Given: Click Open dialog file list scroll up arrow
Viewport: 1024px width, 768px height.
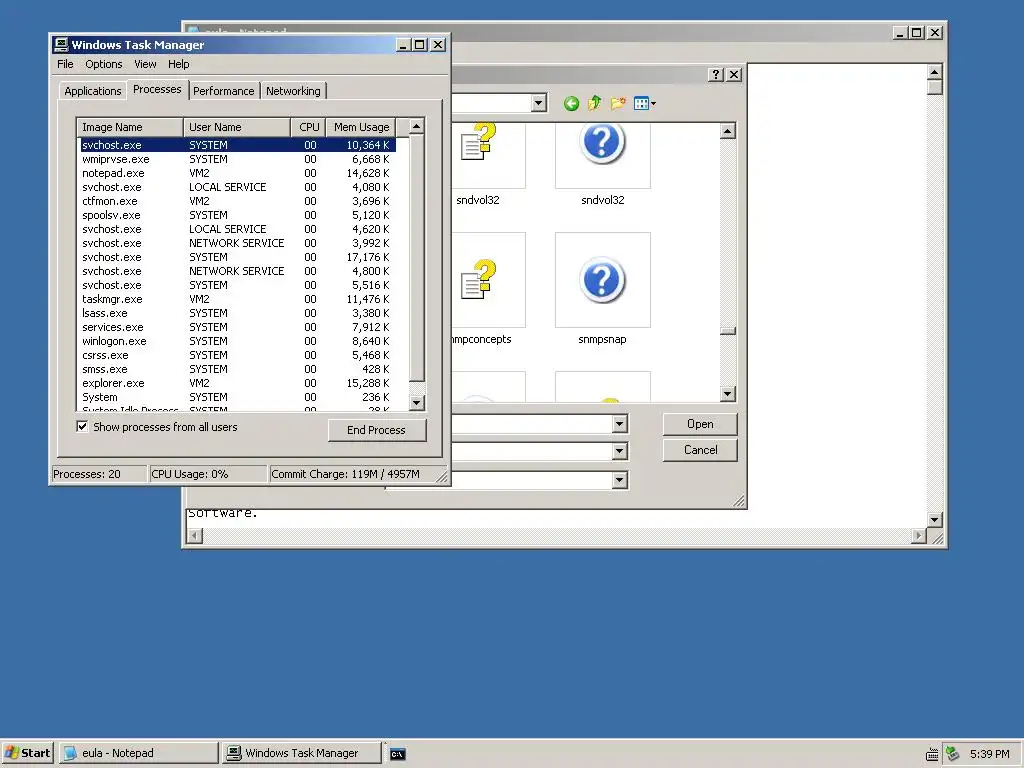Looking at the screenshot, I should [x=728, y=131].
